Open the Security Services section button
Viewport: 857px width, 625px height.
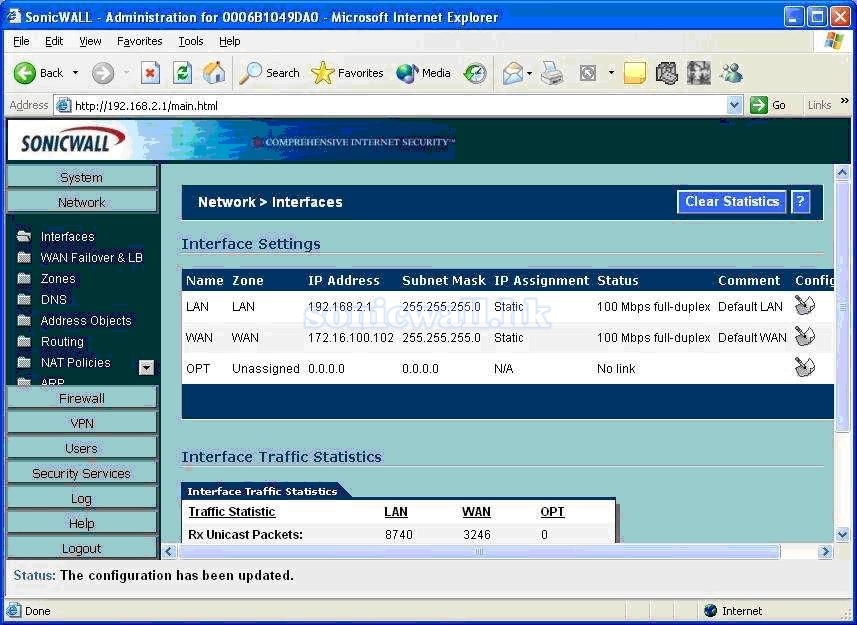pyautogui.click(x=82, y=473)
